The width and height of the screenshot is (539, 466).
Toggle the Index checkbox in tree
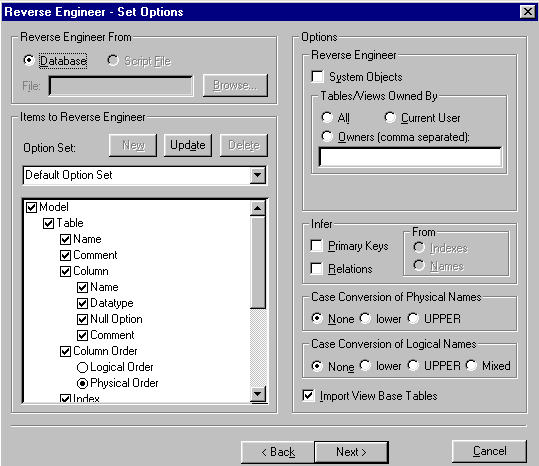click(65, 399)
